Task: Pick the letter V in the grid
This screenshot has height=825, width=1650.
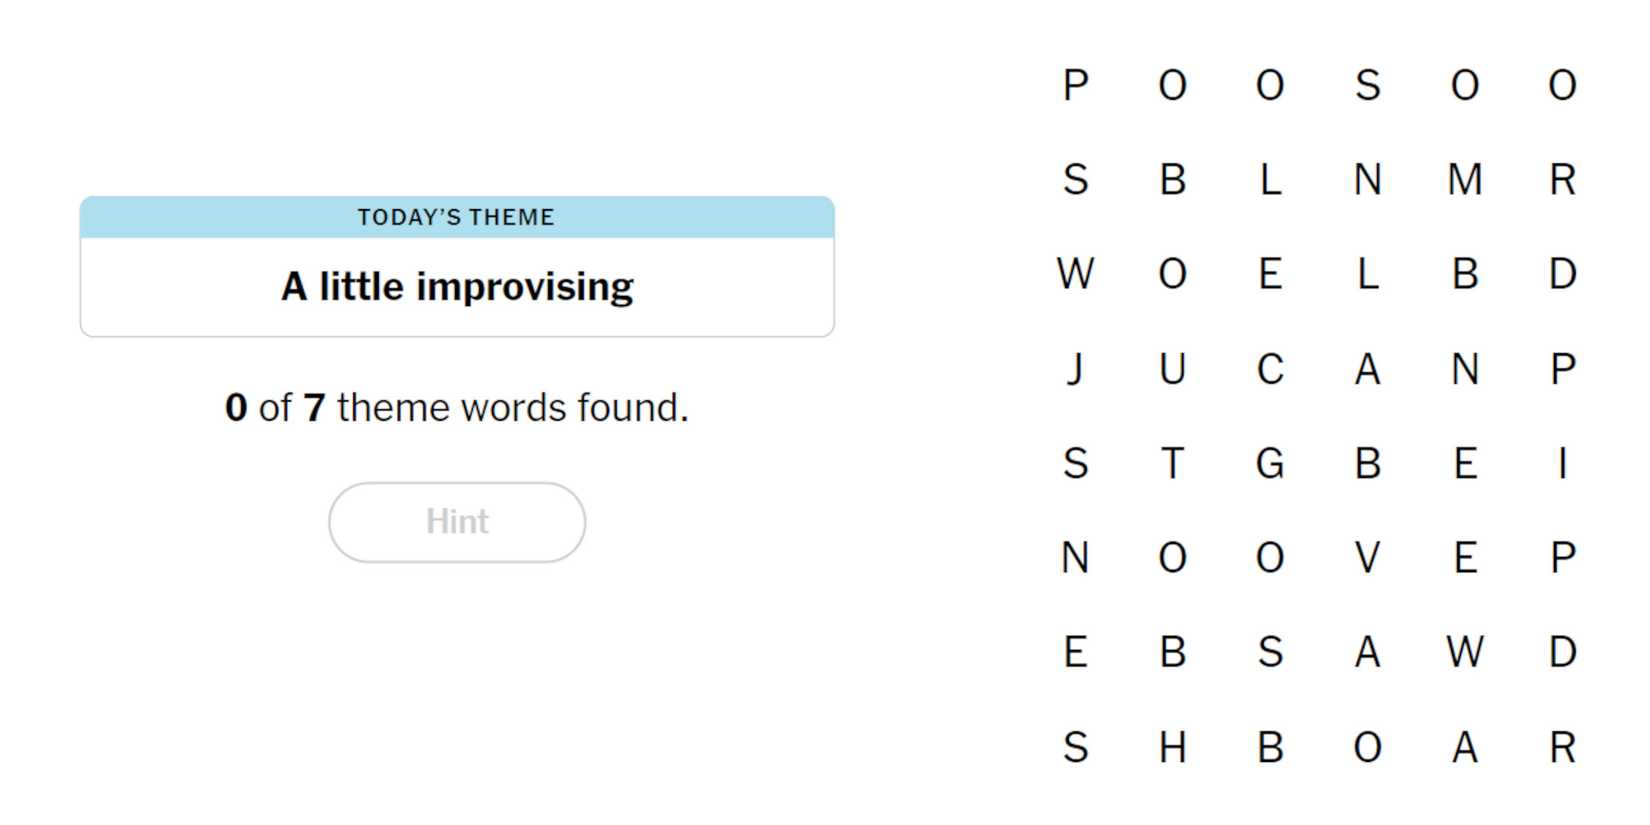Action: point(1367,557)
